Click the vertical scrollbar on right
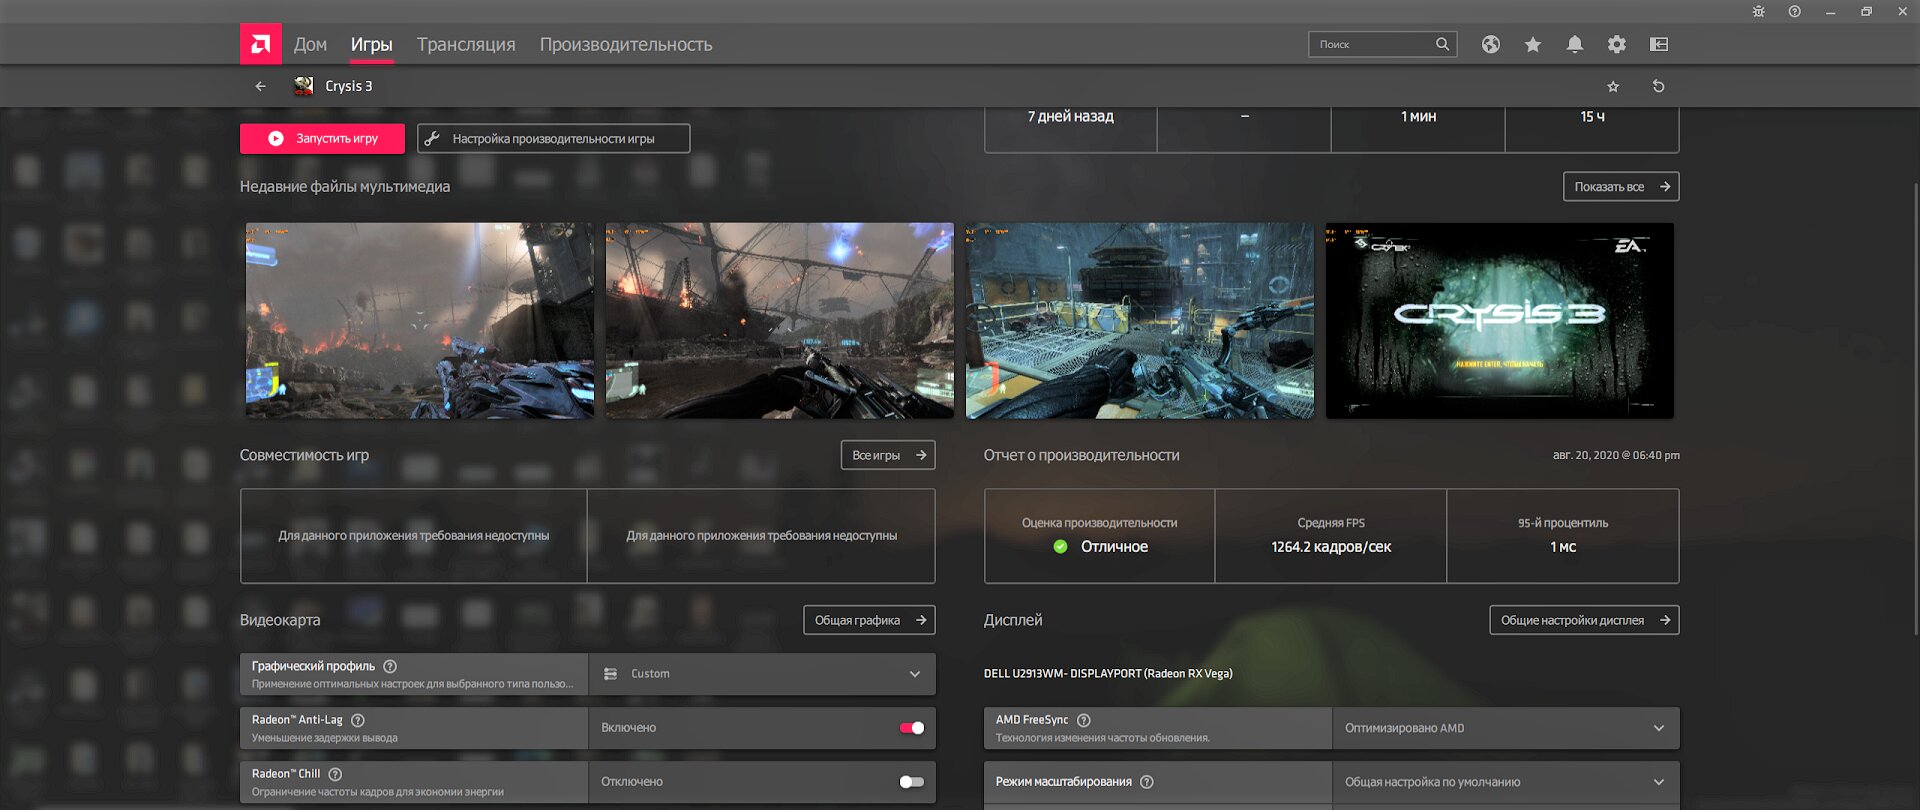 point(1916,408)
